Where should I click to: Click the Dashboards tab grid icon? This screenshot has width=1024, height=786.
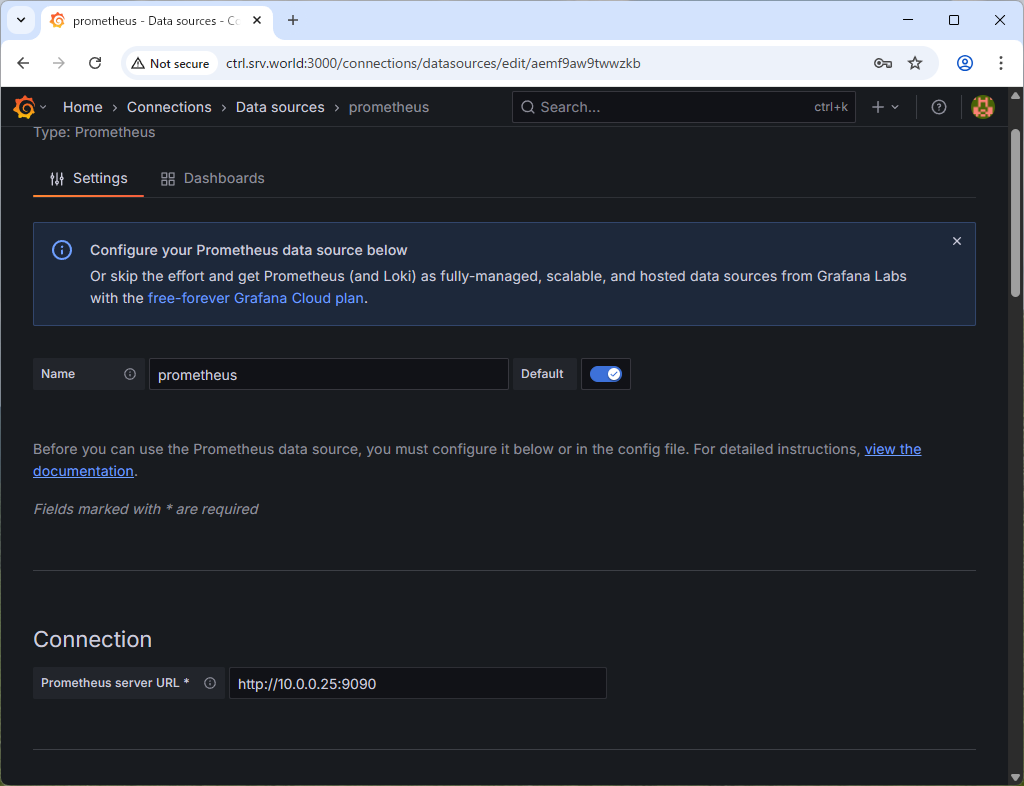pyautogui.click(x=168, y=179)
